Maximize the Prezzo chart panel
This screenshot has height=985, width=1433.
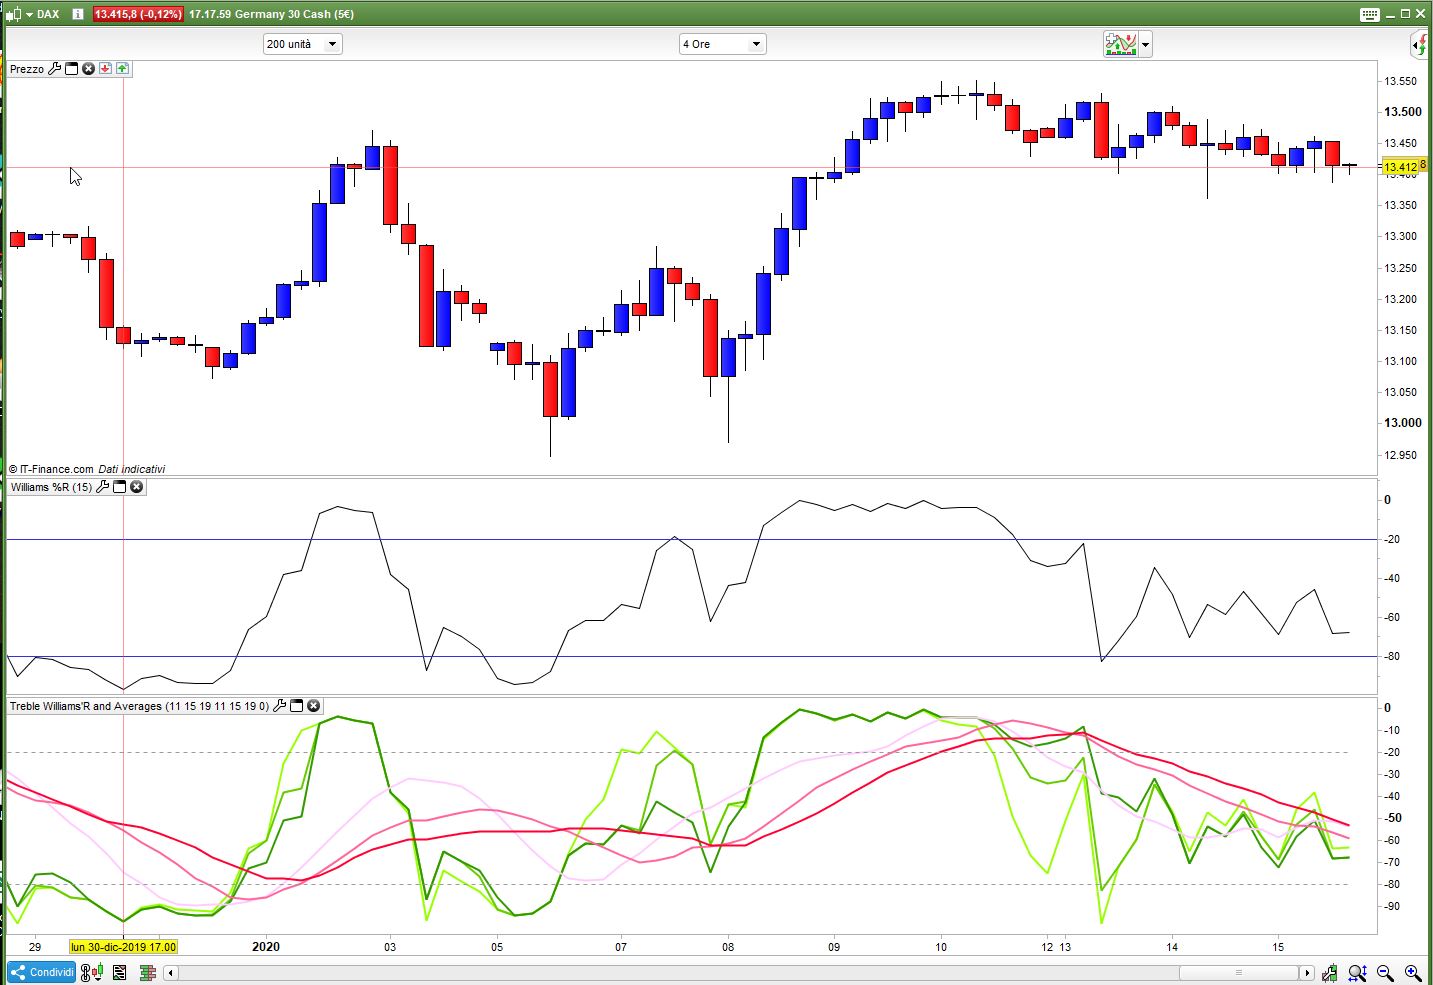72,69
